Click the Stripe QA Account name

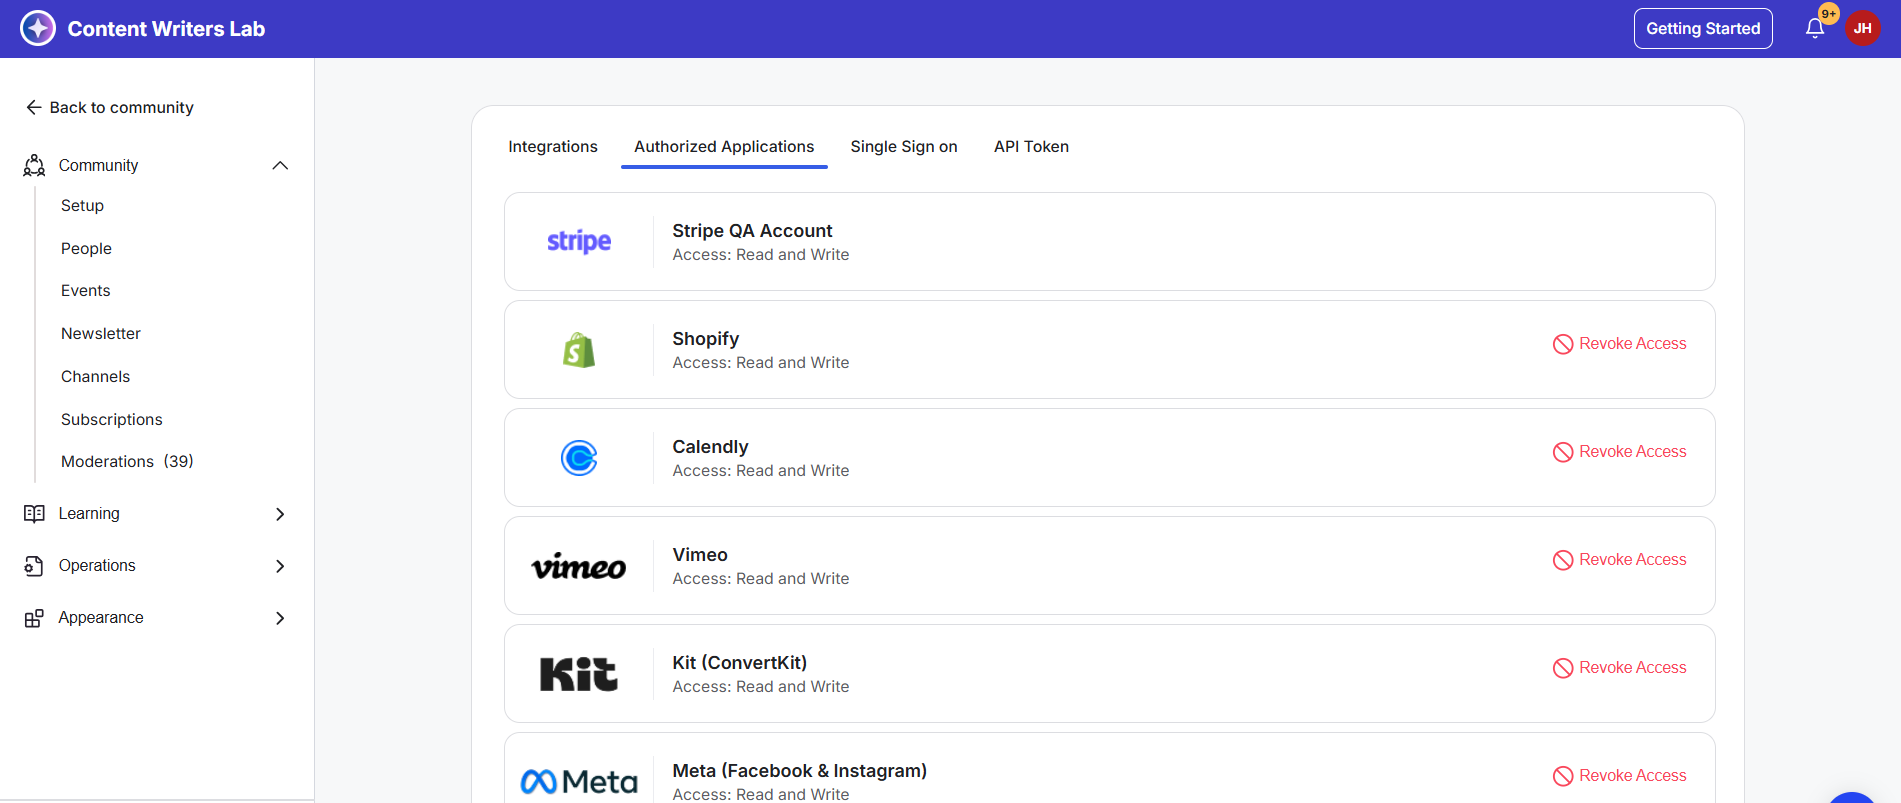(752, 231)
